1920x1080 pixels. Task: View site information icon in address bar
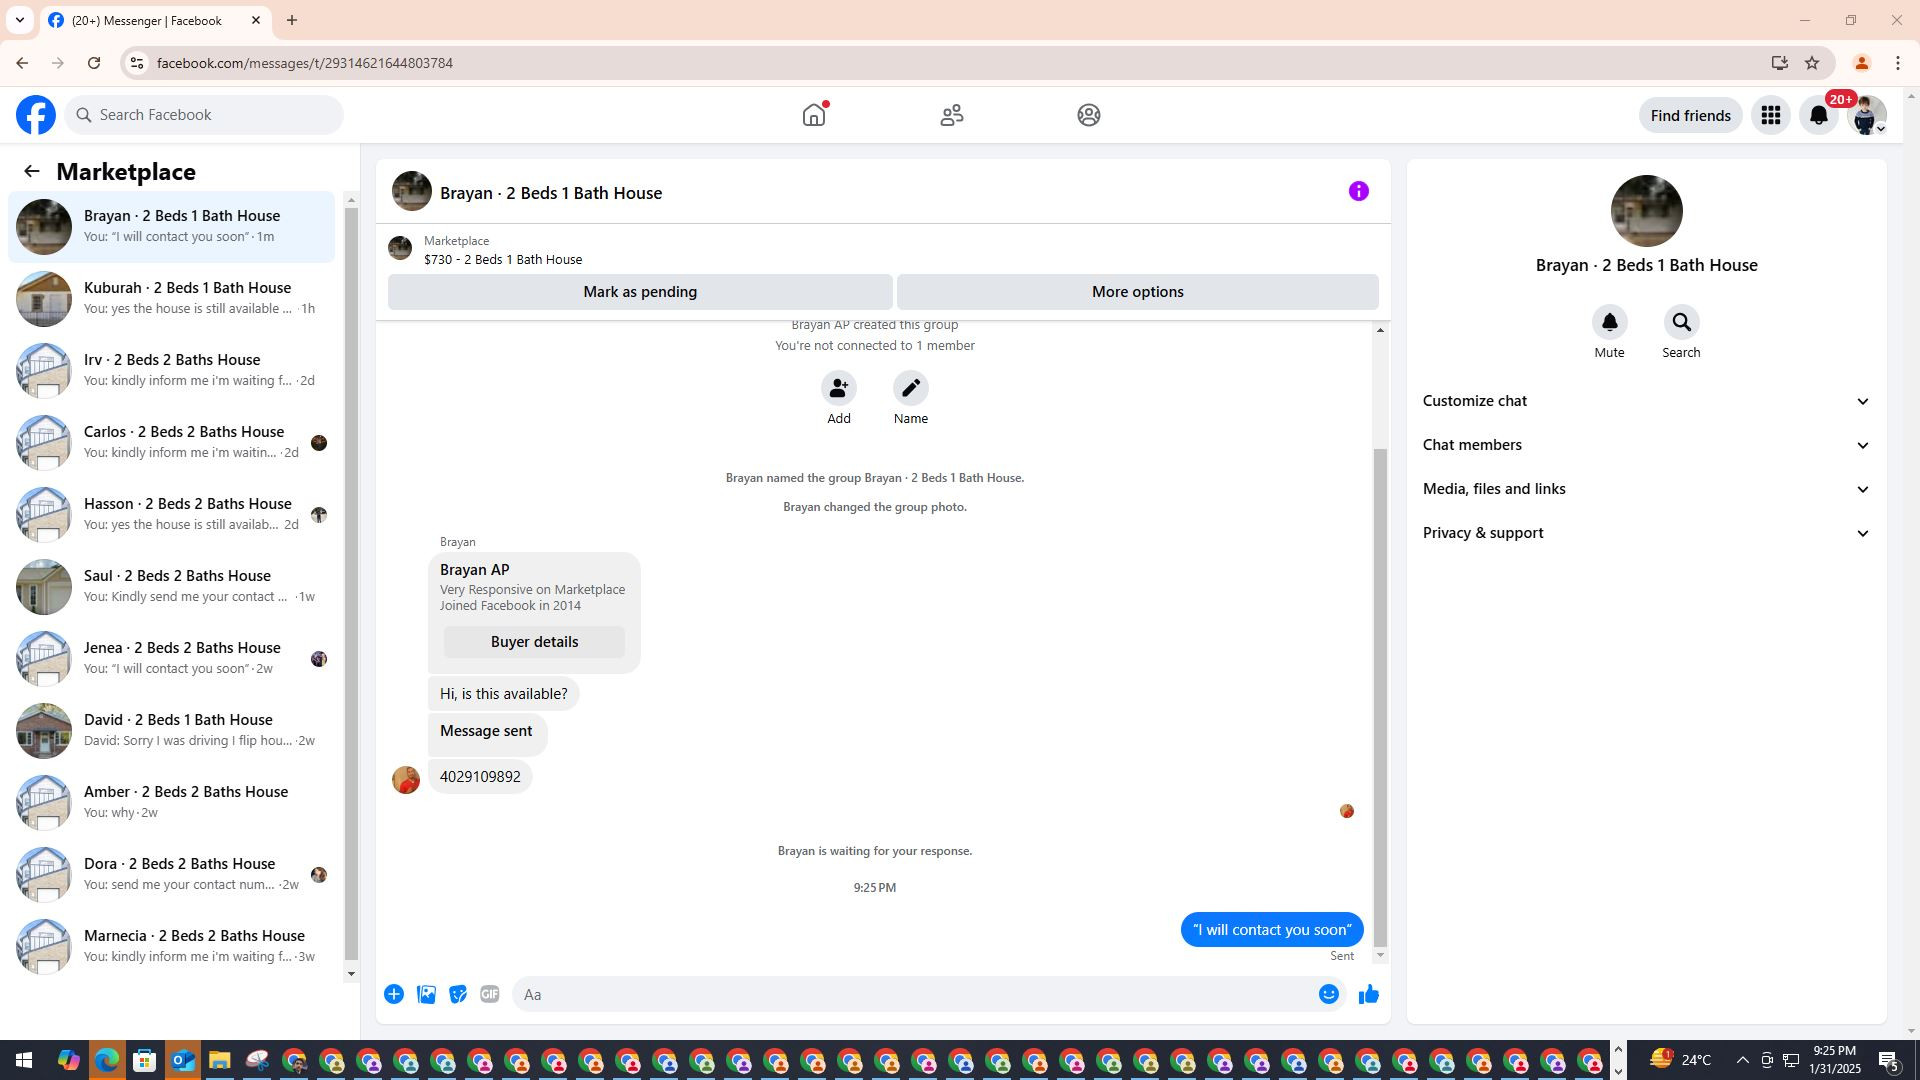click(137, 63)
